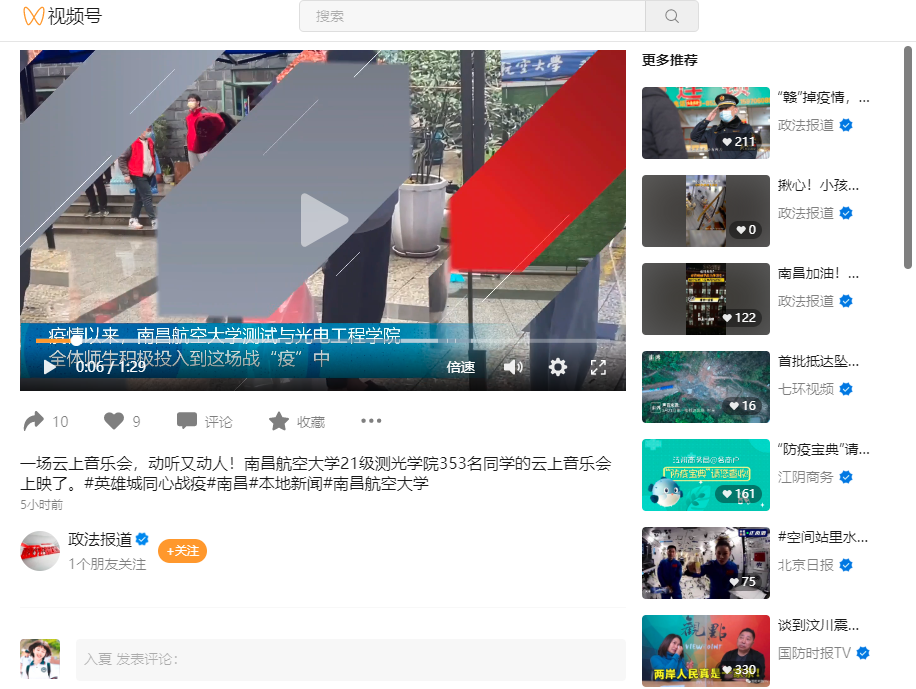Screen dimensions: 916x689
Task: Add video to favorites star
Action: pos(279,421)
